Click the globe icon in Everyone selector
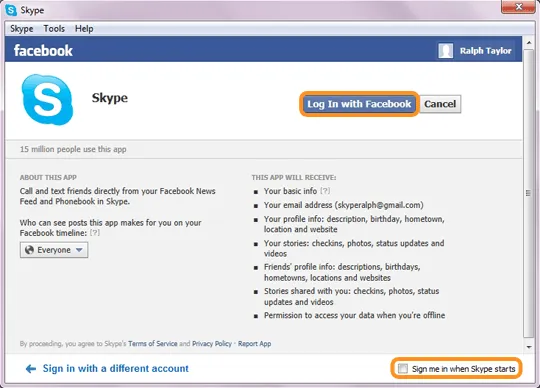The image size is (540, 388). [29, 250]
